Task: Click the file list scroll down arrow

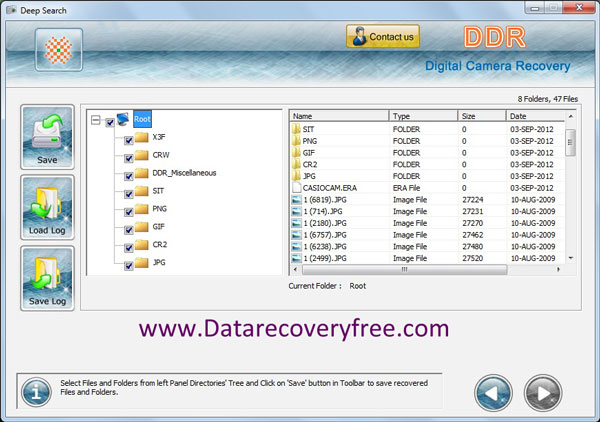Action: [x=571, y=258]
